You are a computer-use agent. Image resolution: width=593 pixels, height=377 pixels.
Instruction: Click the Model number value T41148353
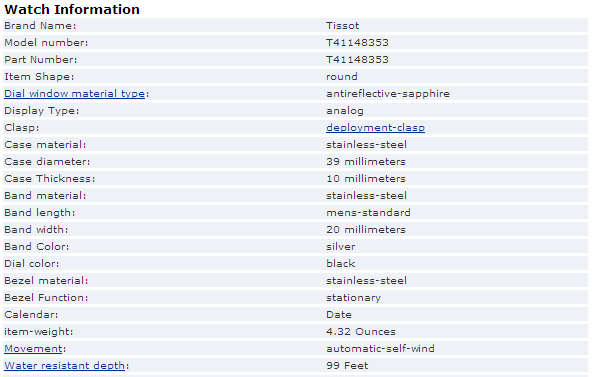coord(357,43)
